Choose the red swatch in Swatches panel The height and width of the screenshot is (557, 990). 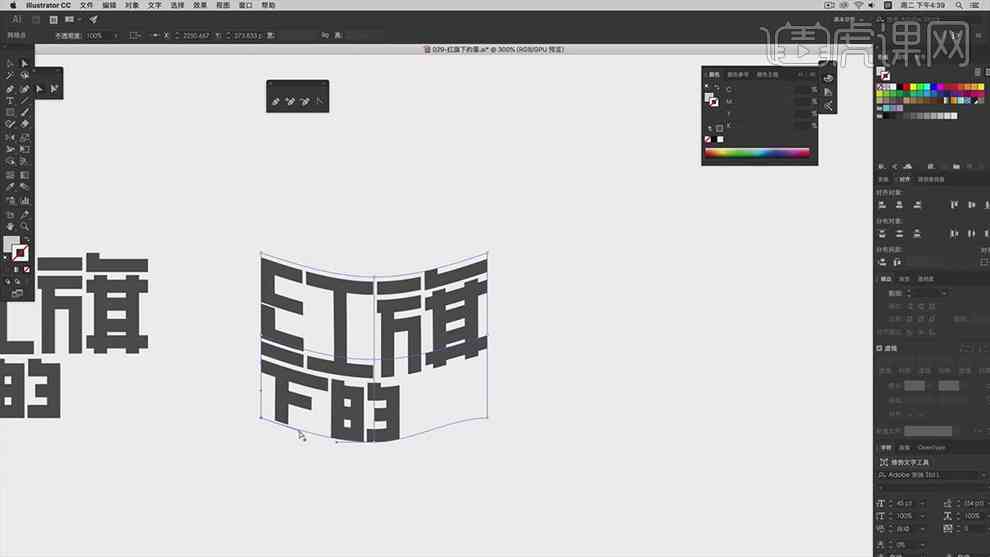point(906,87)
